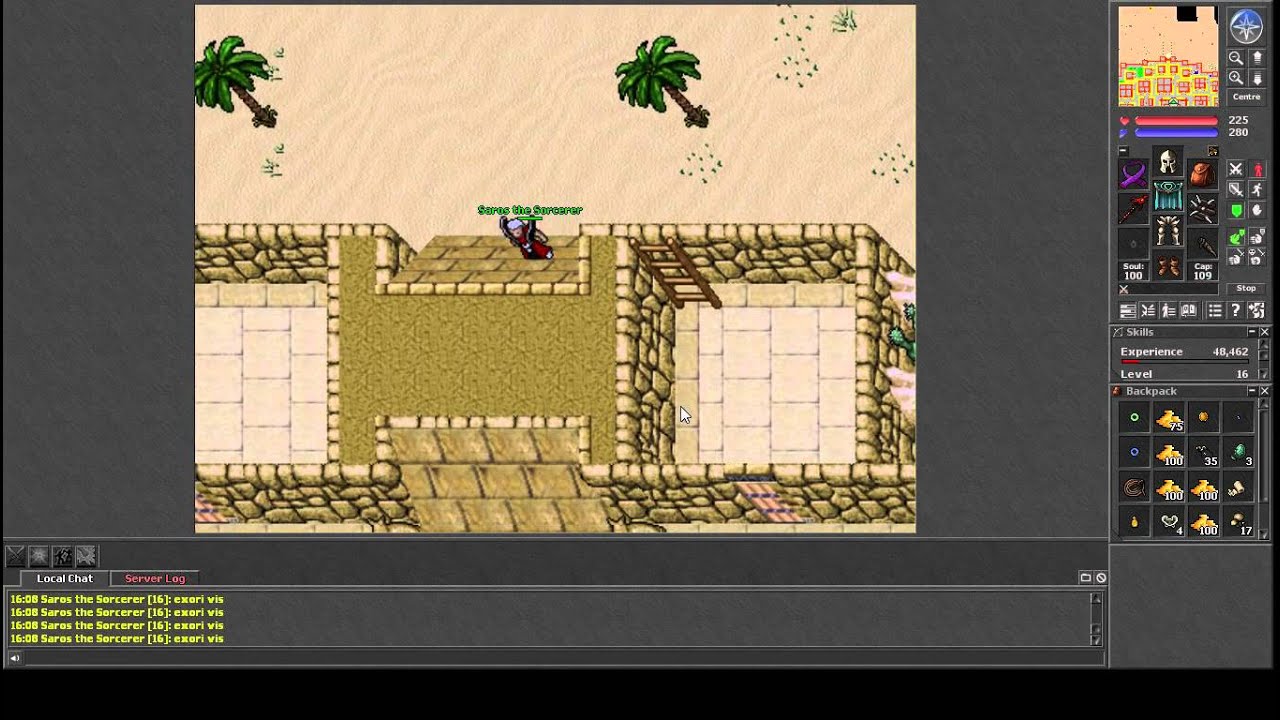1280x720 pixels.
Task: Click character Saros the Sorcerer
Action: coord(526,238)
